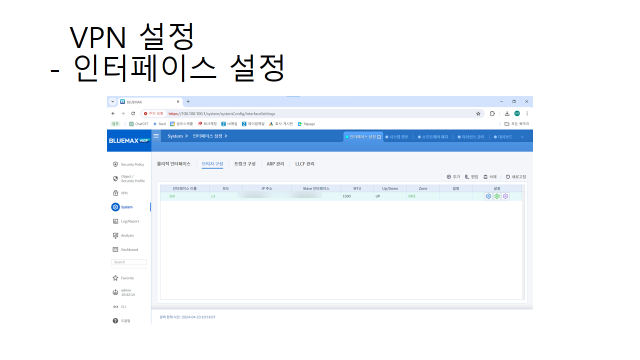The image size is (640, 360).
Task: Open the VPN sidebar section
Action: click(x=120, y=193)
